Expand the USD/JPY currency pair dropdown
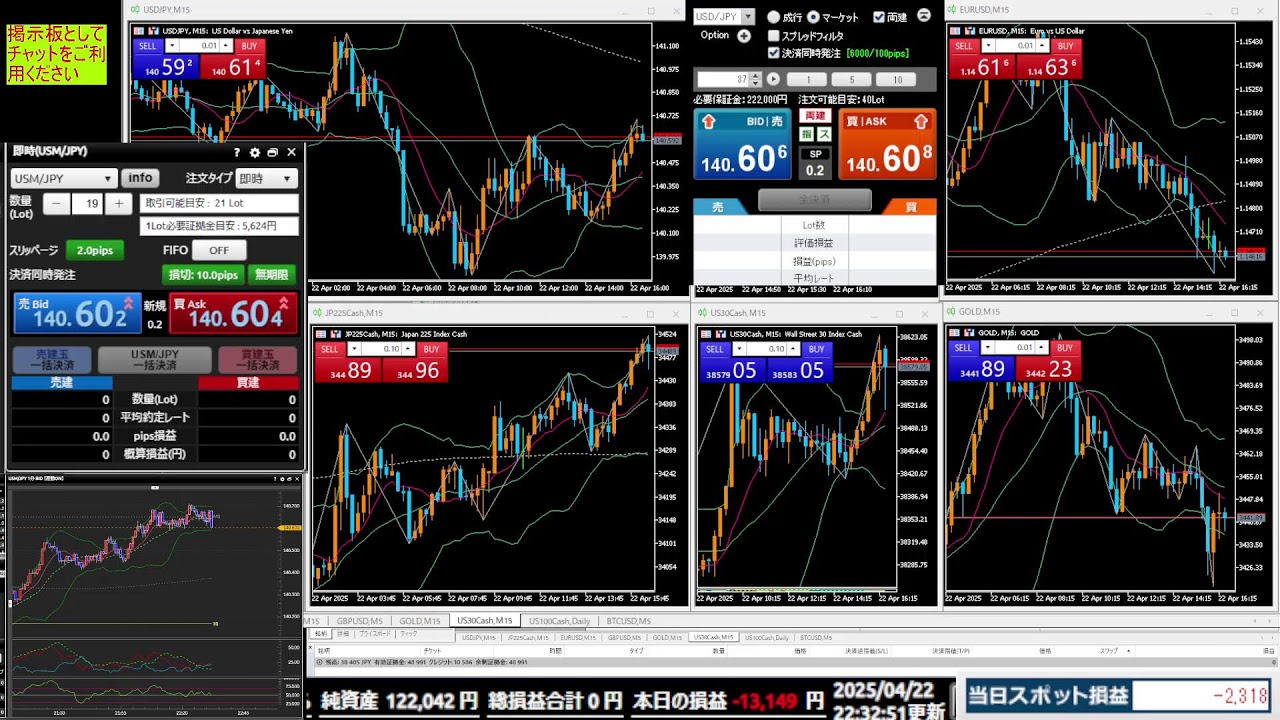1280x720 pixels. click(x=748, y=17)
